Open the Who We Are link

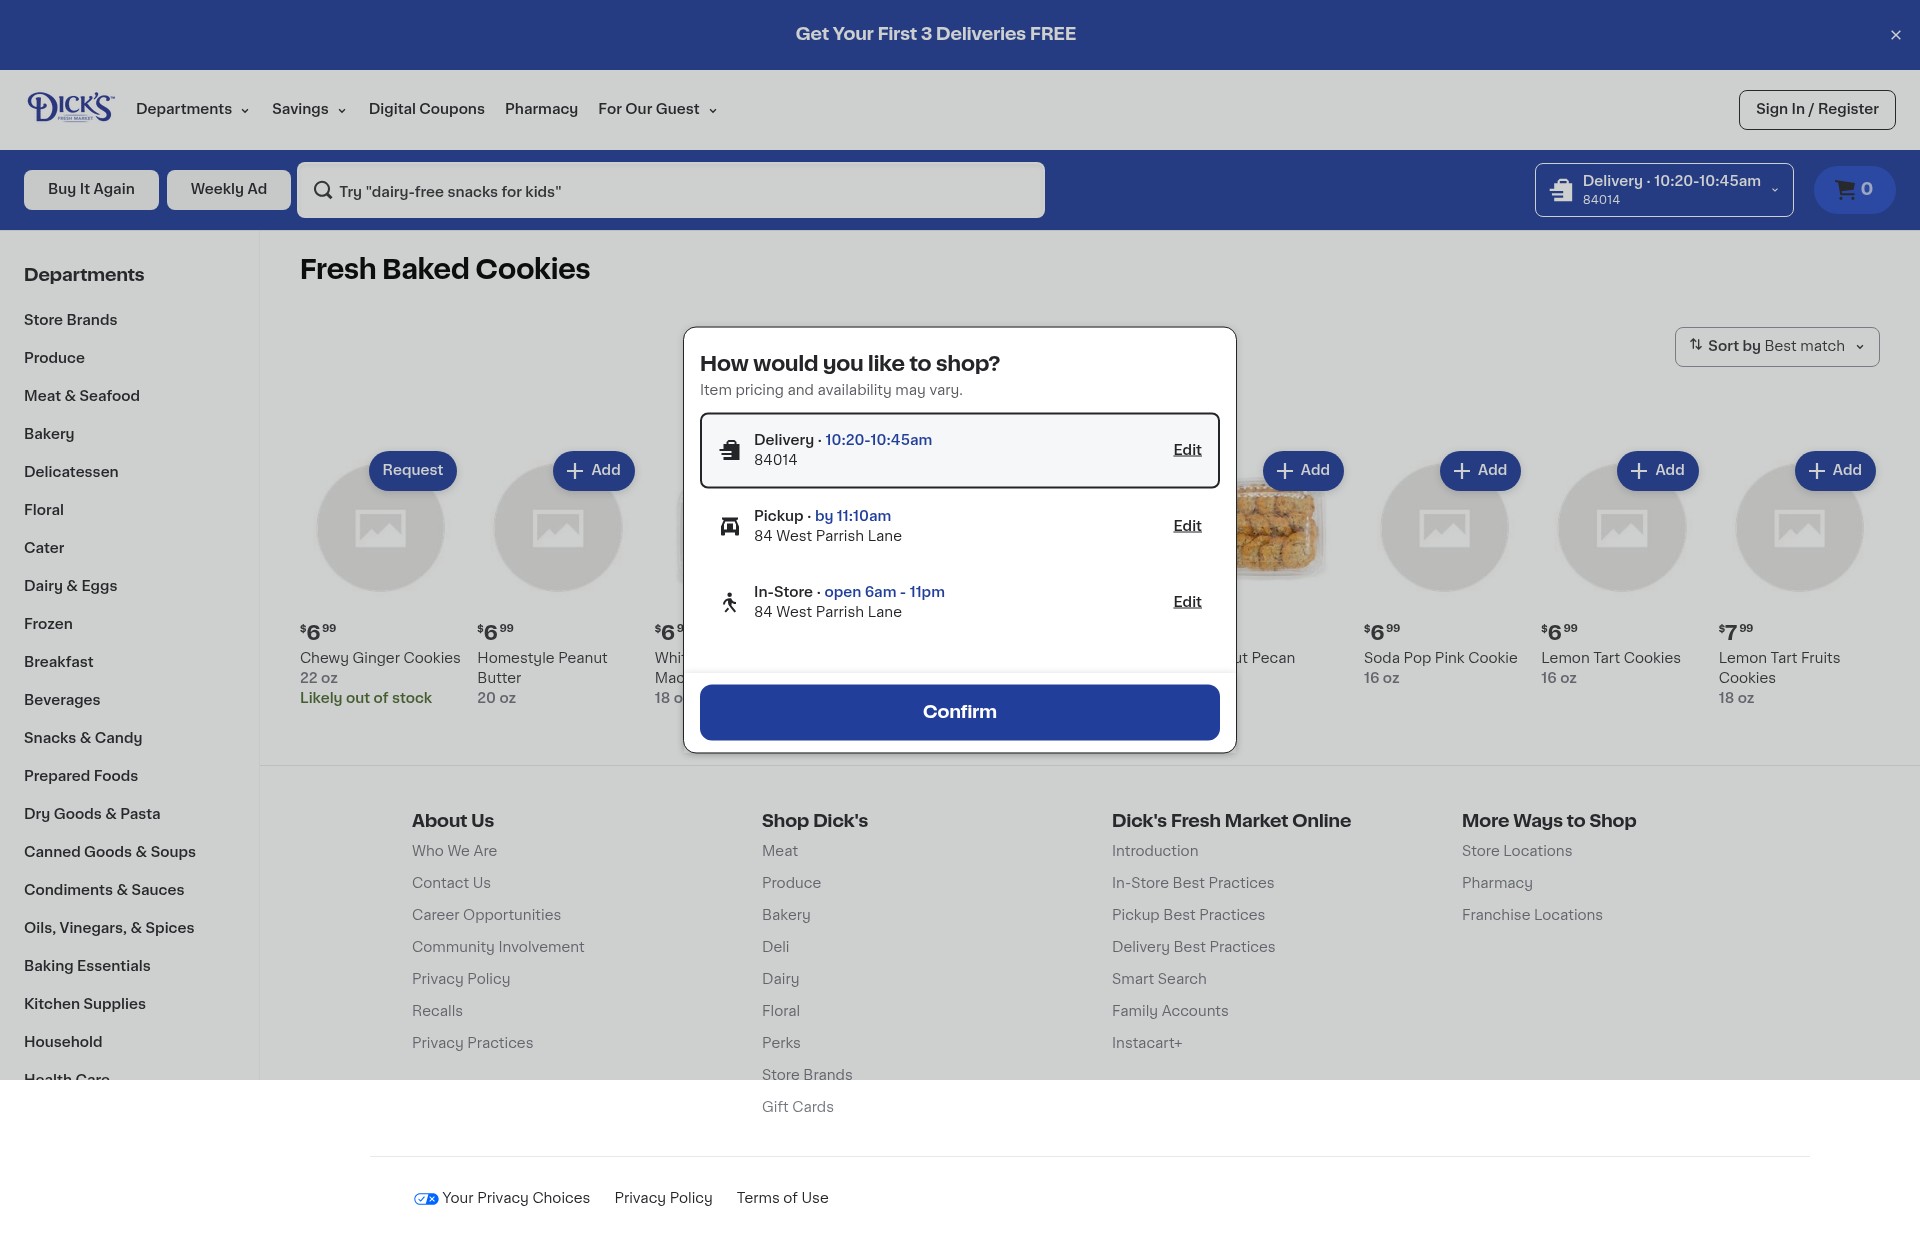point(454,851)
